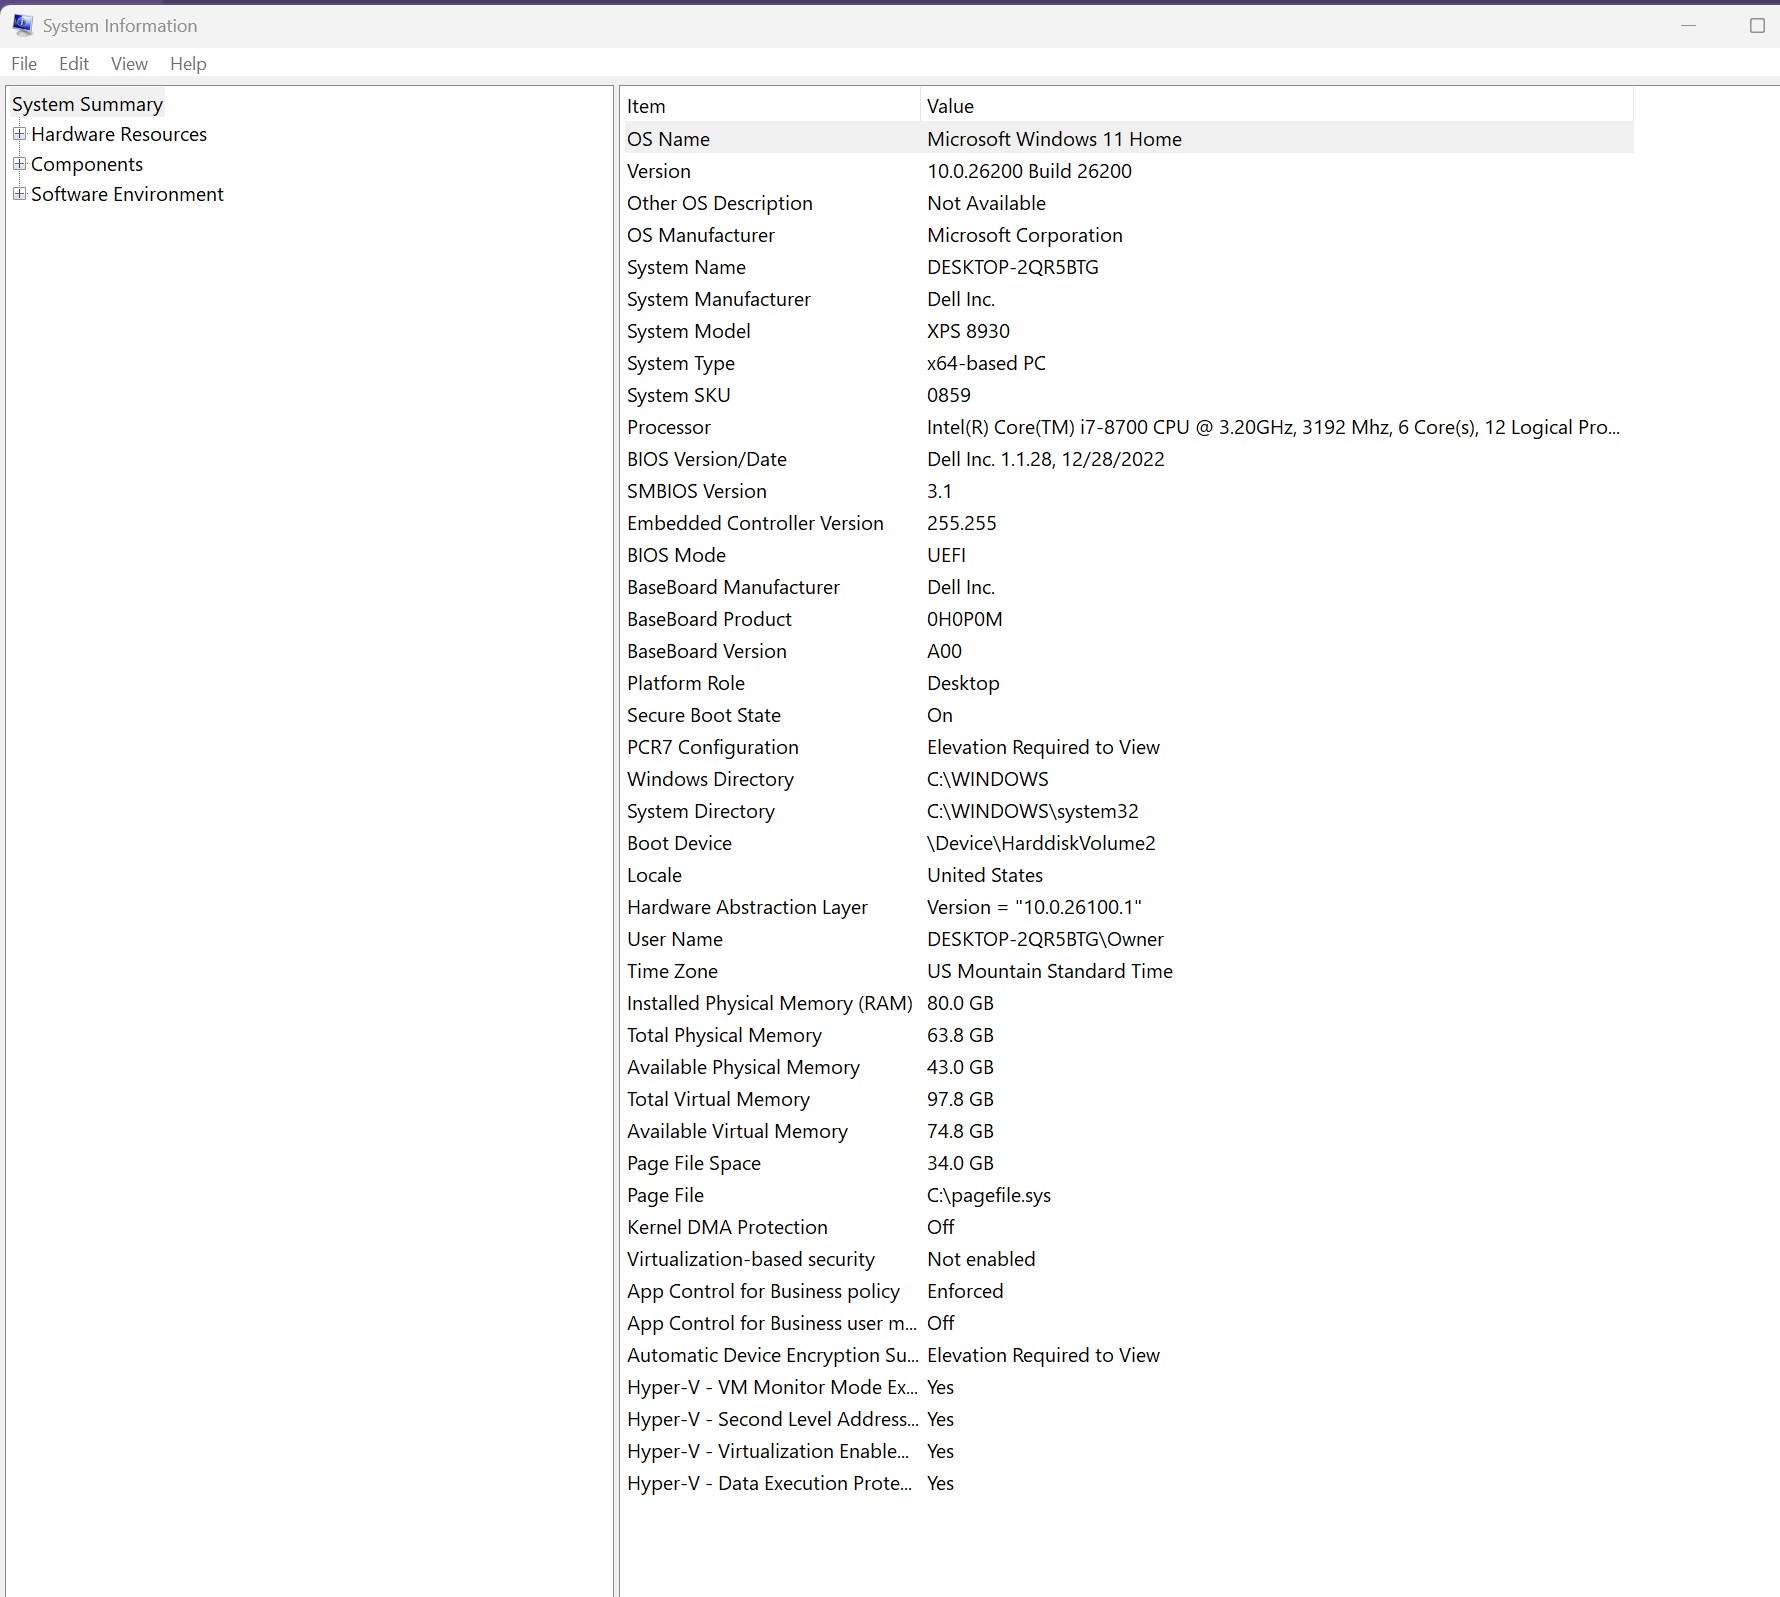Select the System Name row label
This screenshot has height=1597, width=1780.
tap(686, 267)
